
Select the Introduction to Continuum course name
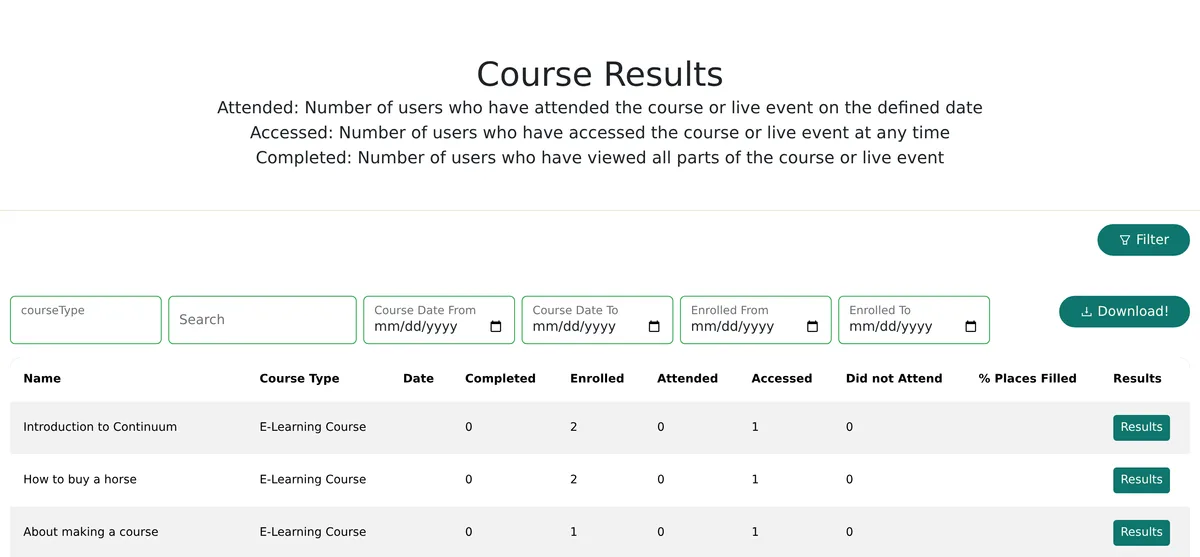pos(100,427)
